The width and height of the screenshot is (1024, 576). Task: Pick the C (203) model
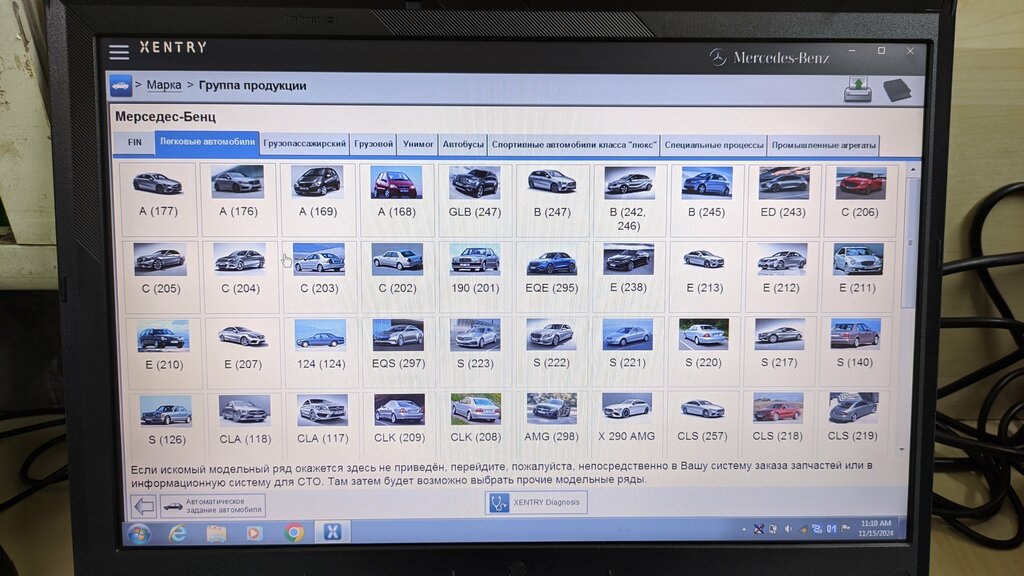click(x=319, y=276)
